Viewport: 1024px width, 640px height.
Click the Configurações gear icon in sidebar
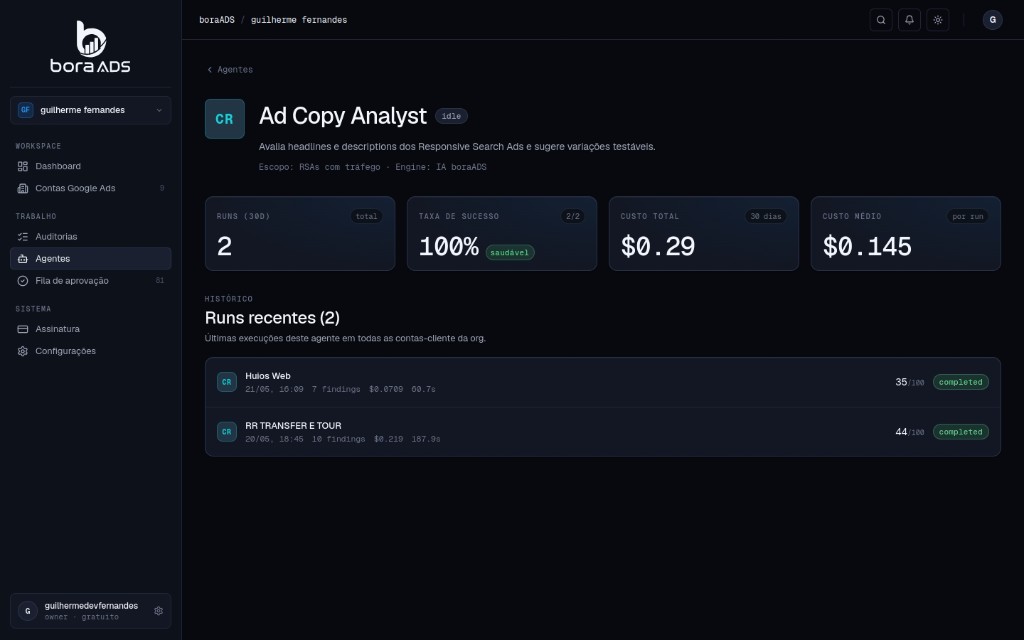[23, 351]
